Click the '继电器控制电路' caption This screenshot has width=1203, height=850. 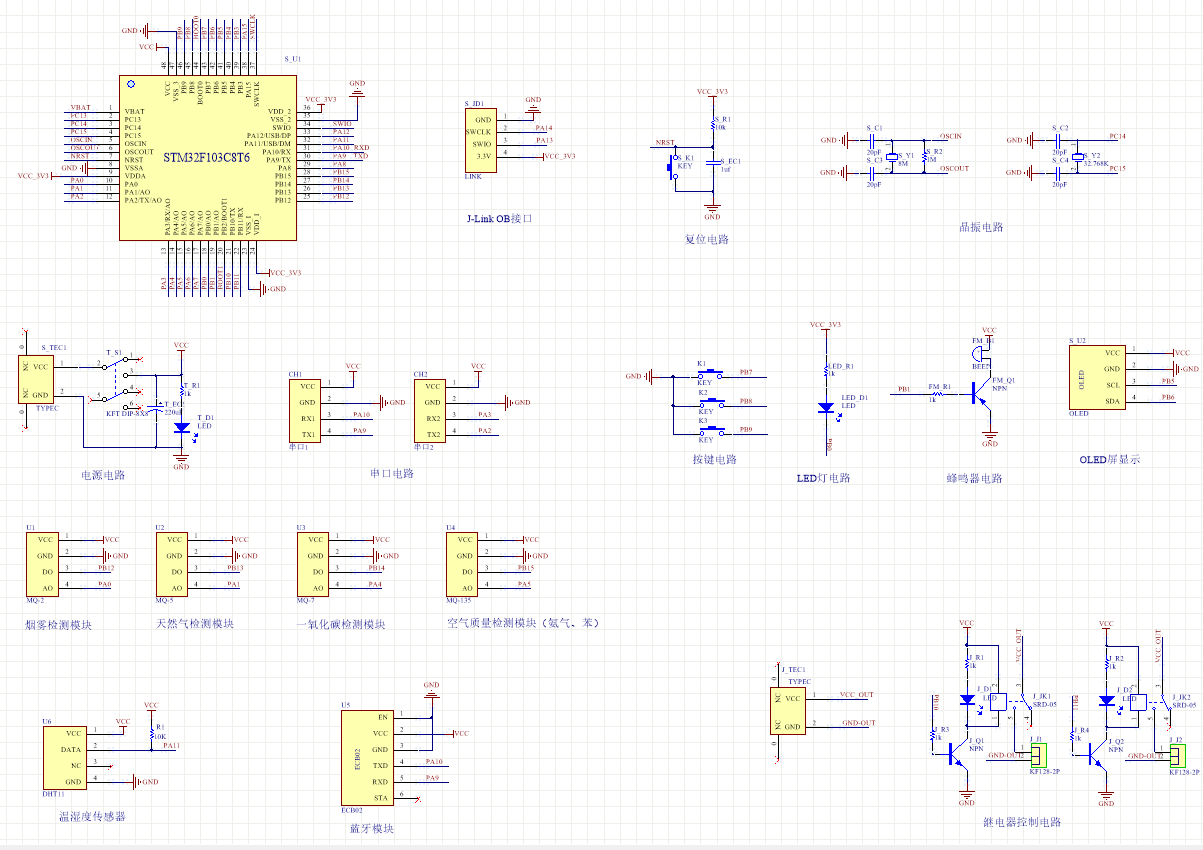coord(1022,822)
